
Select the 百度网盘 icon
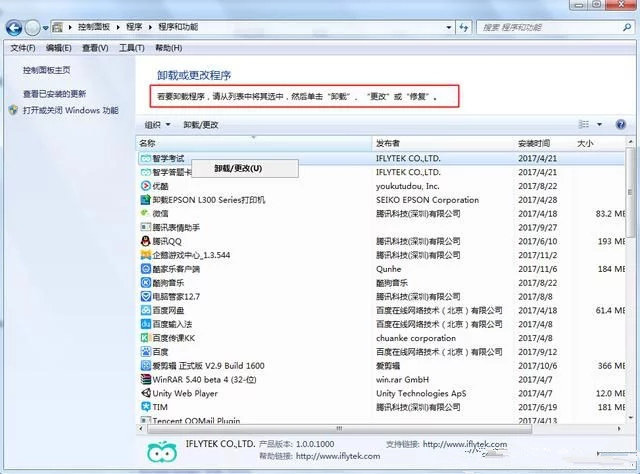pyautogui.click(x=146, y=310)
